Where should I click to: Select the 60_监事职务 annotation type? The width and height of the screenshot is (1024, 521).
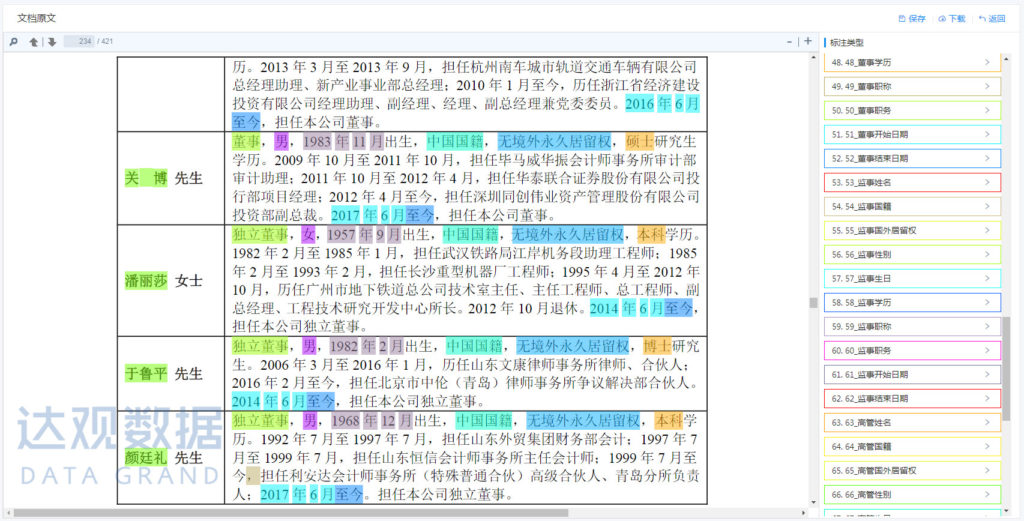[x=912, y=351]
